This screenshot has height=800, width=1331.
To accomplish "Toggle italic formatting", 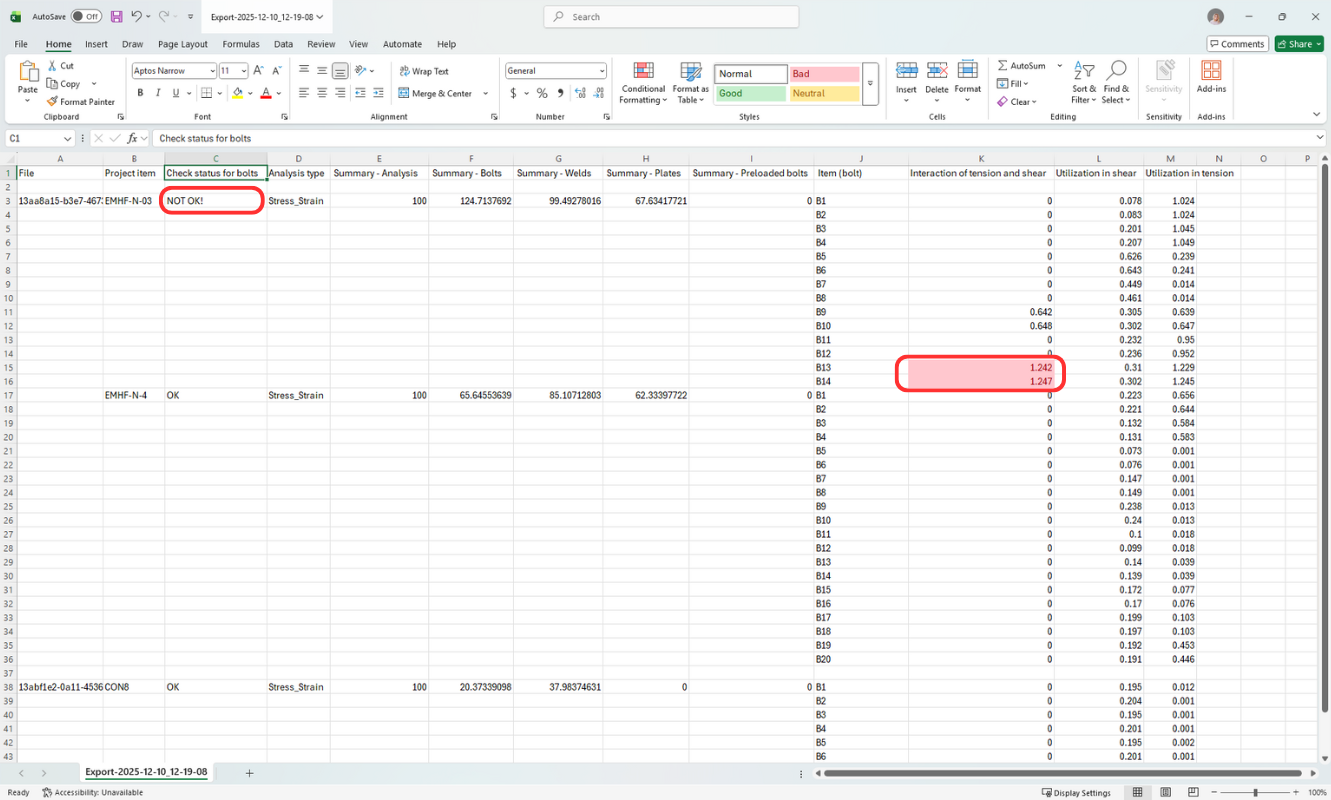I will tap(158, 93).
